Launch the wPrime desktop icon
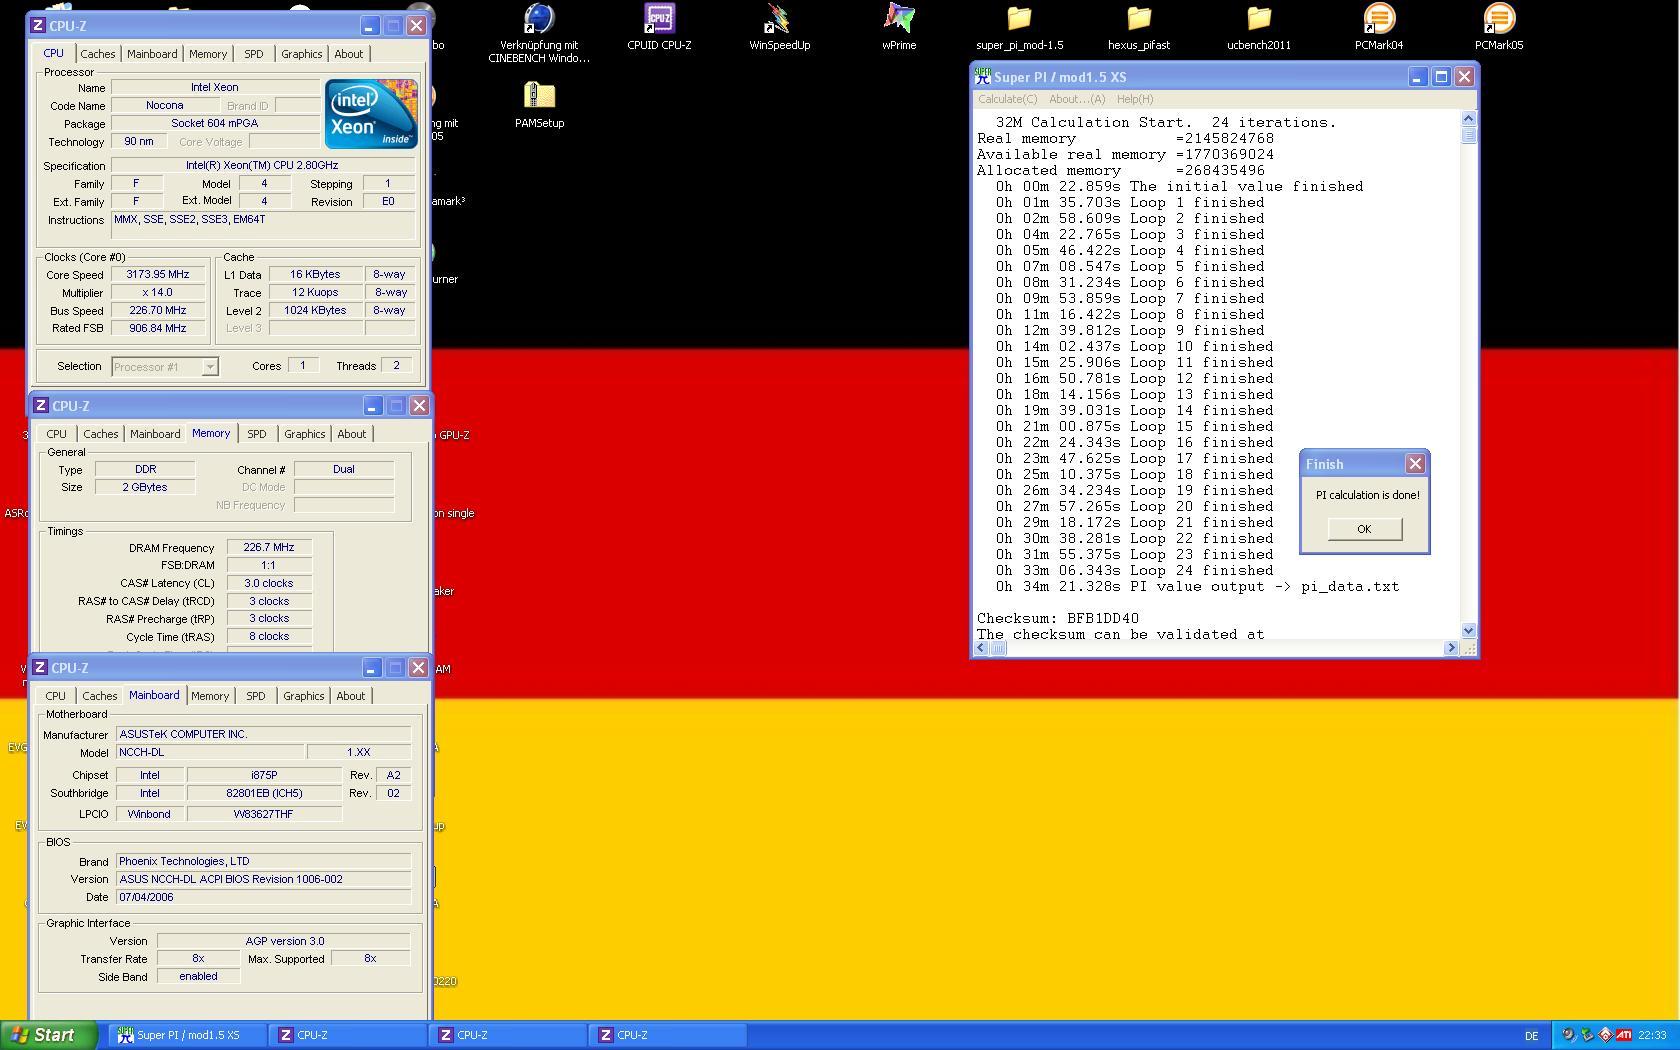Screen dimensions: 1680x1050 899,27
